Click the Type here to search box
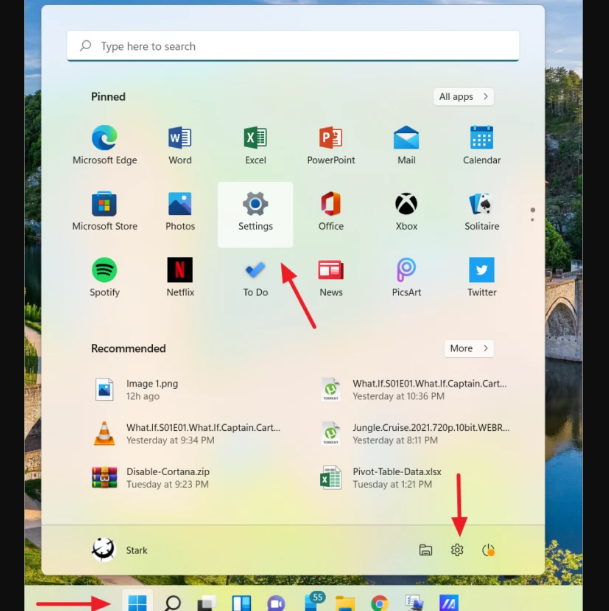The image size is (609, 611). [293, 46]
